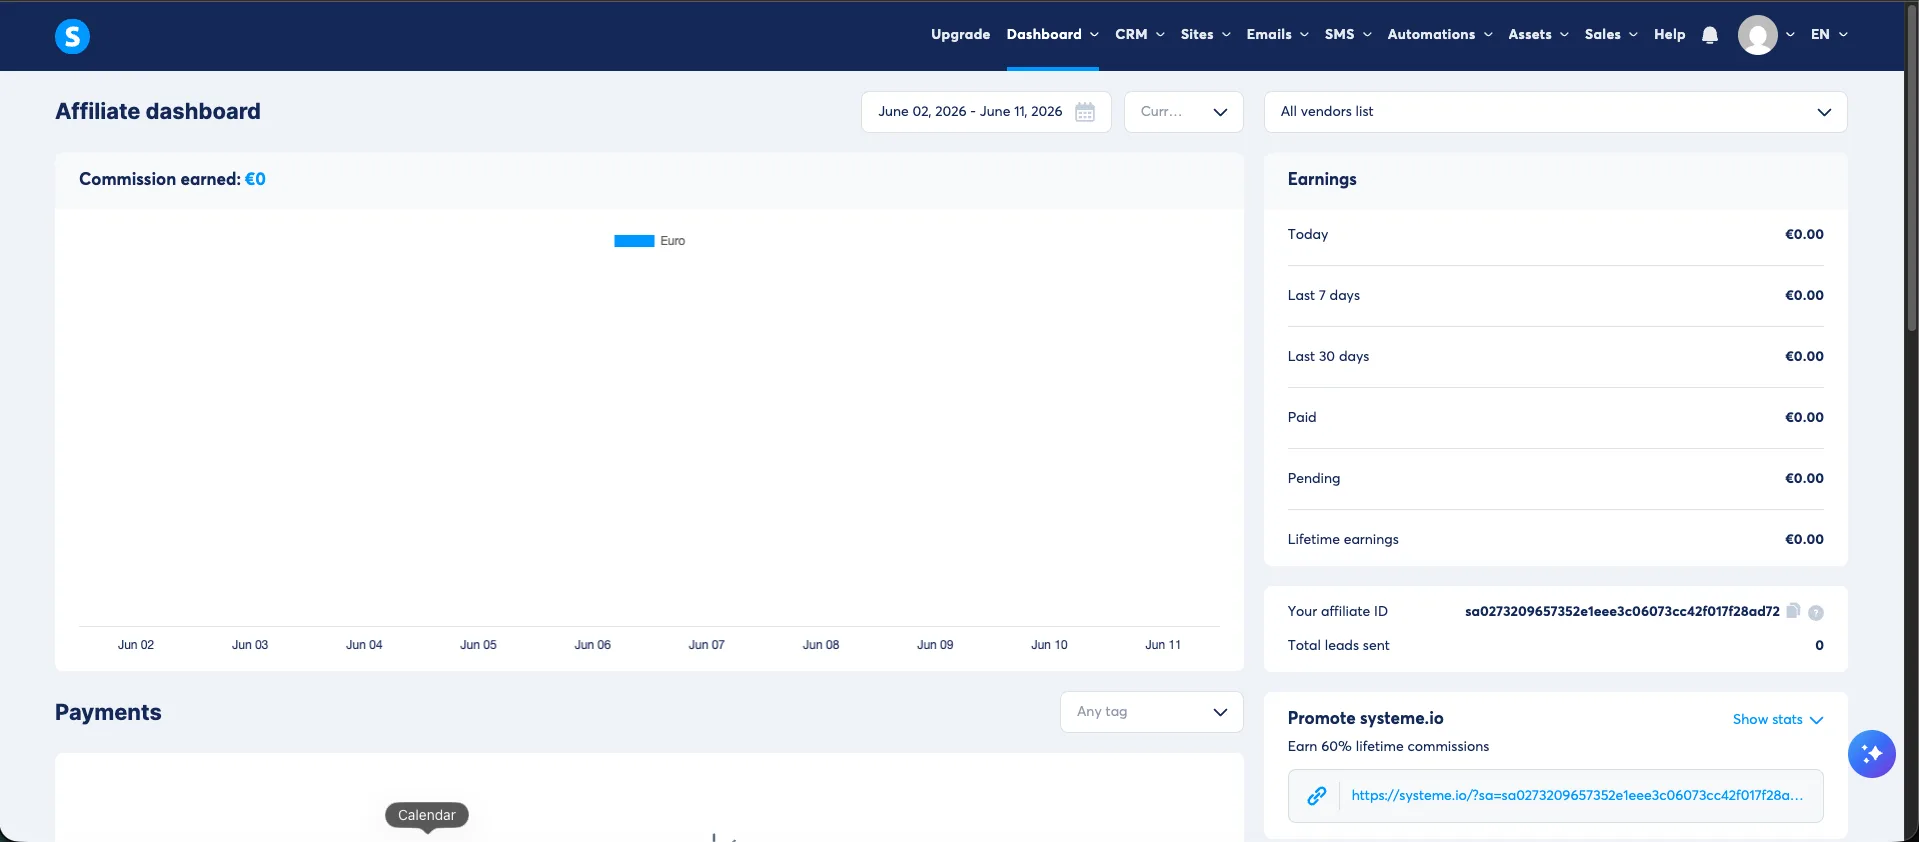Open the Sales menu
This screenshot has width=1919, height=842.
[x=1611, y=34]
